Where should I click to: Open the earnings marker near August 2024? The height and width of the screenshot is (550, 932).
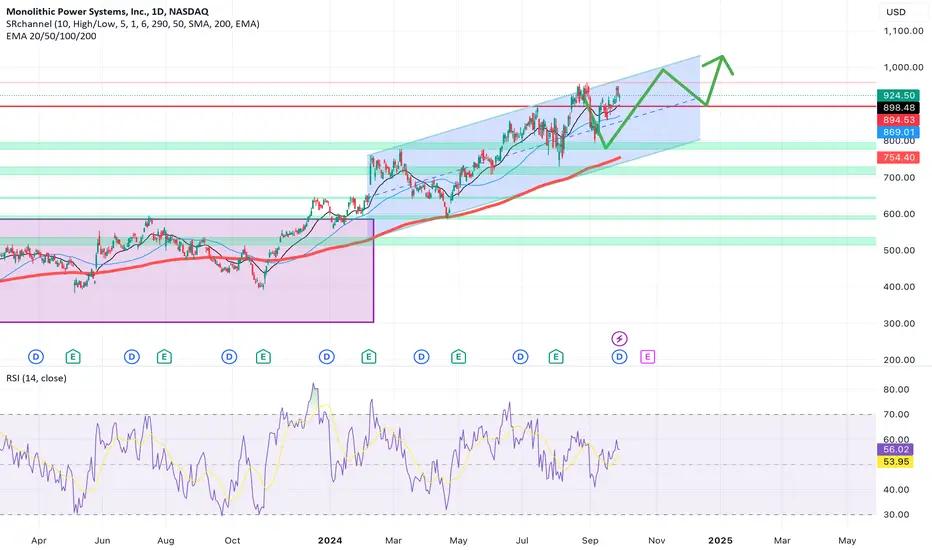coord(556,357)
